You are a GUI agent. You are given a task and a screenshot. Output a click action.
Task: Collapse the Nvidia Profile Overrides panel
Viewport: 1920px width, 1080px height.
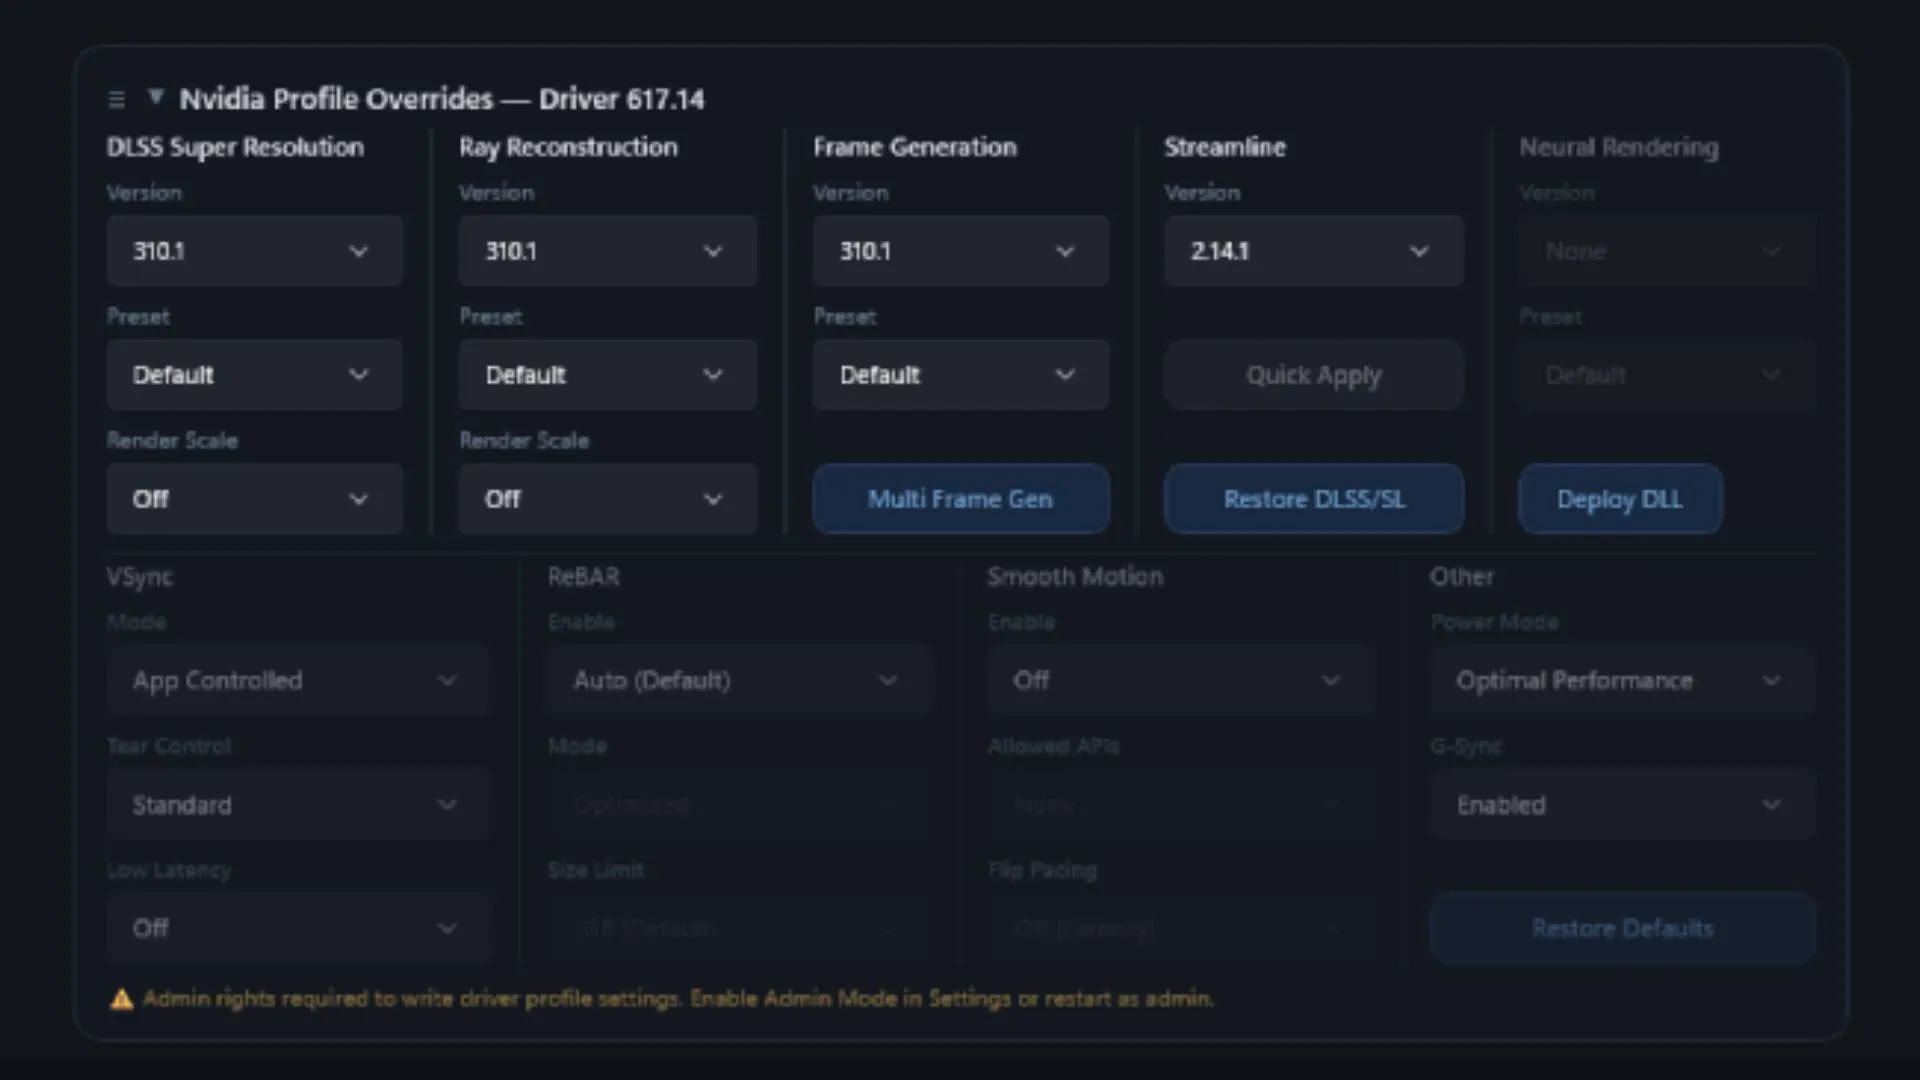tap(155, 97)
